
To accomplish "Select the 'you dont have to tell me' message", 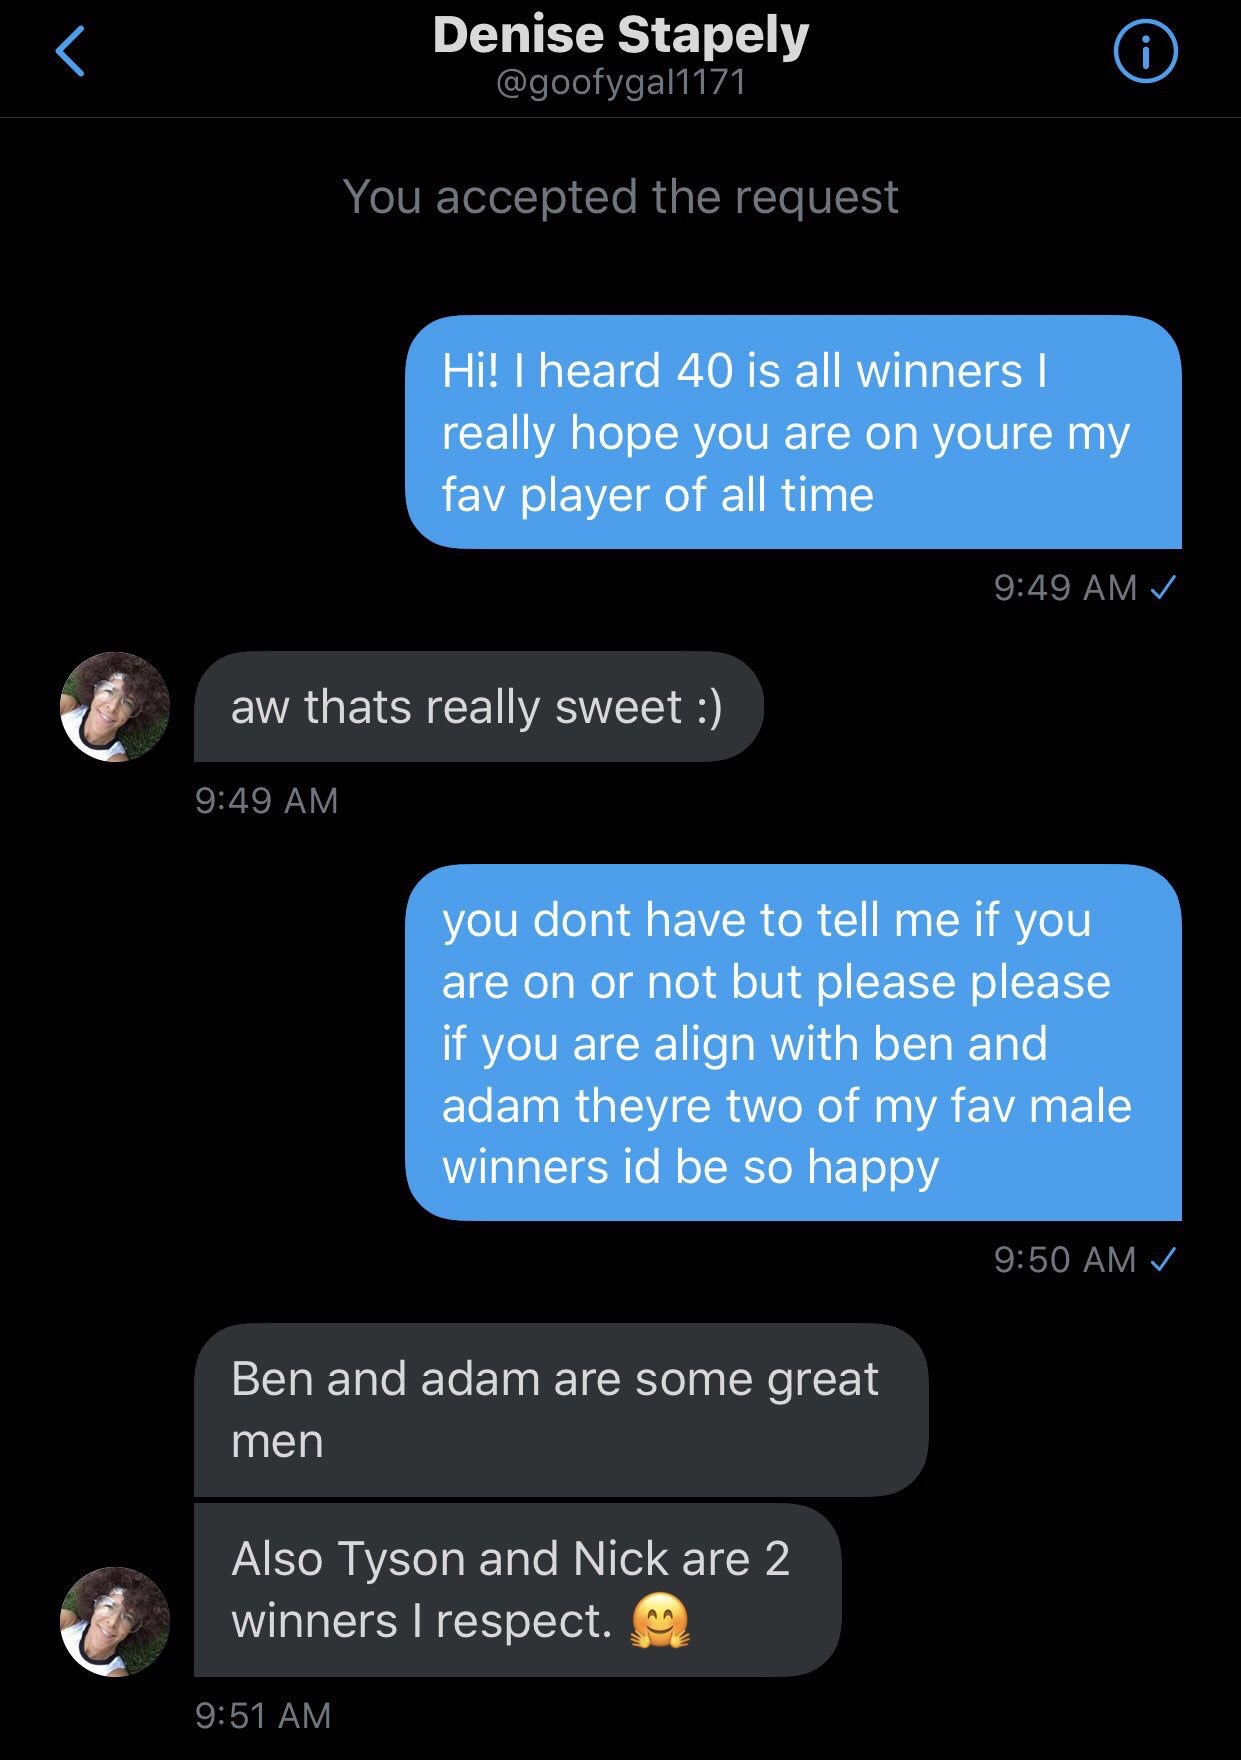I will pyautogui.click(x=793, y=1042).
